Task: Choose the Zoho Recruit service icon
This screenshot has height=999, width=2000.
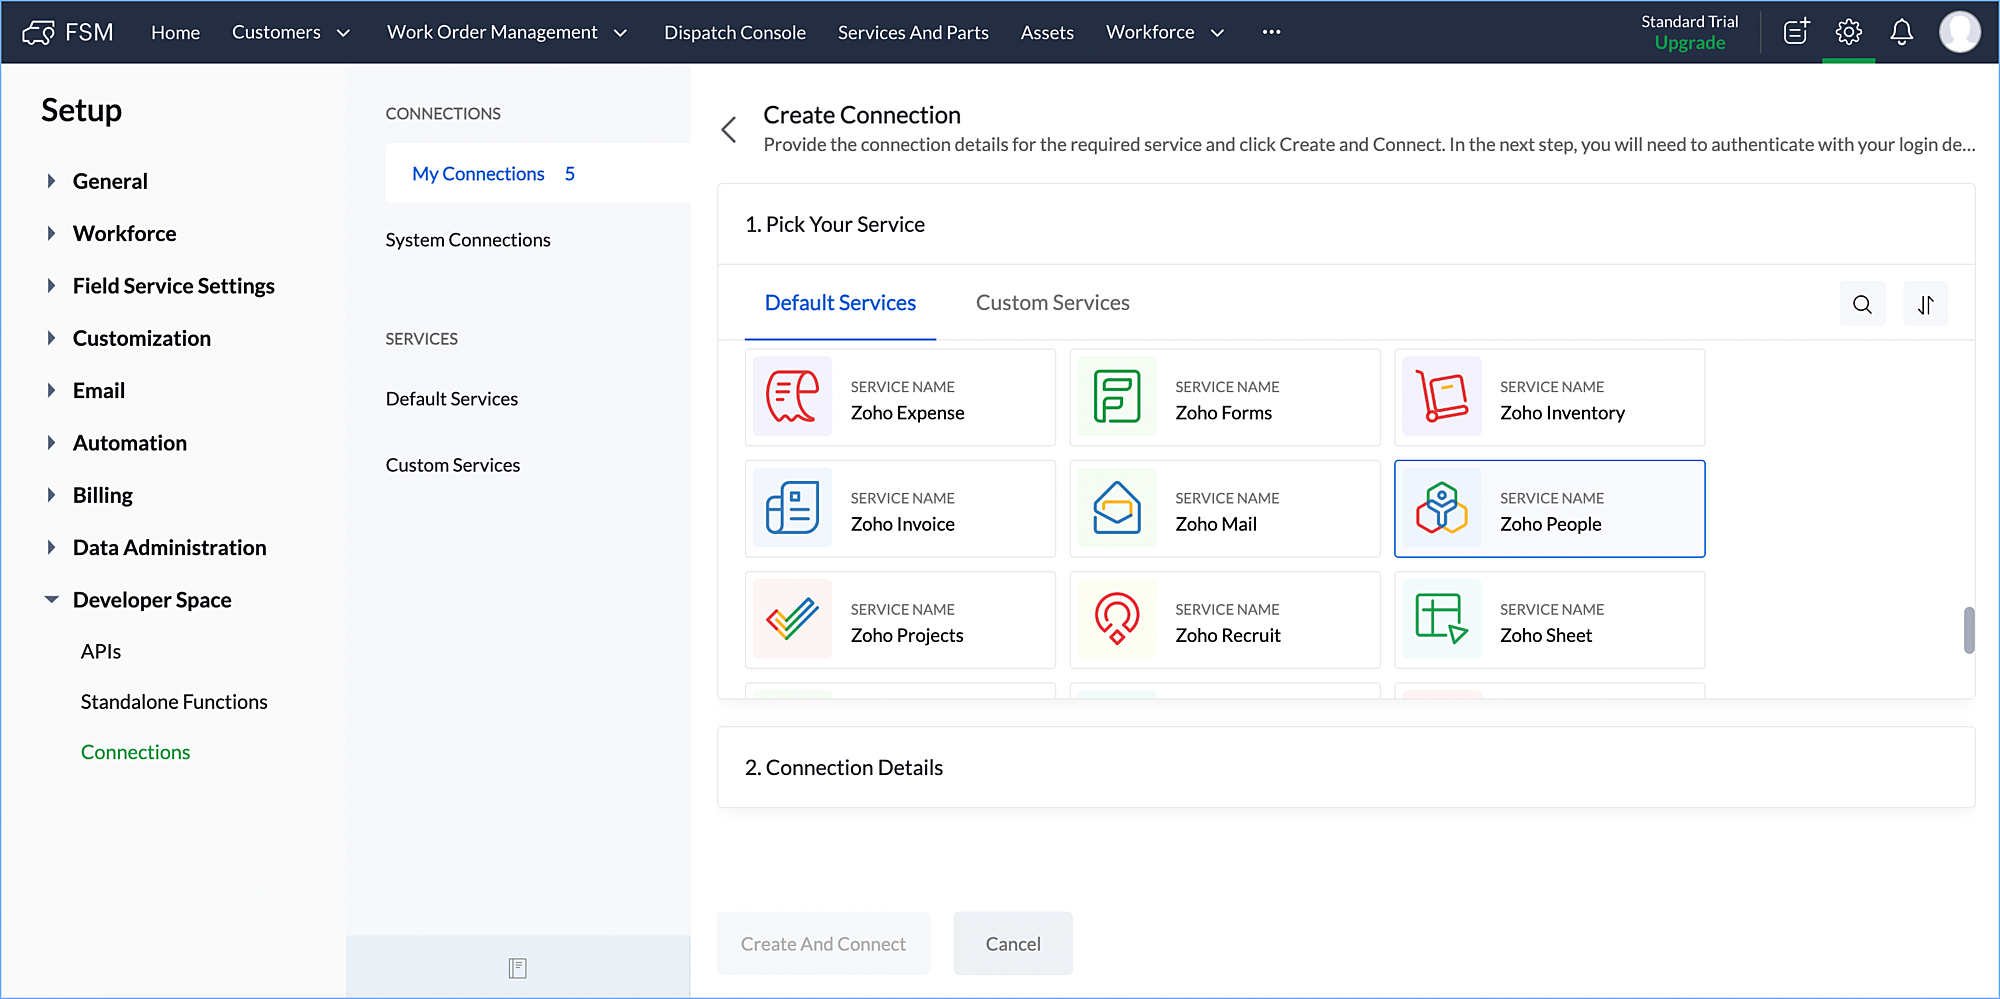Action: (x=1117, y=620)
